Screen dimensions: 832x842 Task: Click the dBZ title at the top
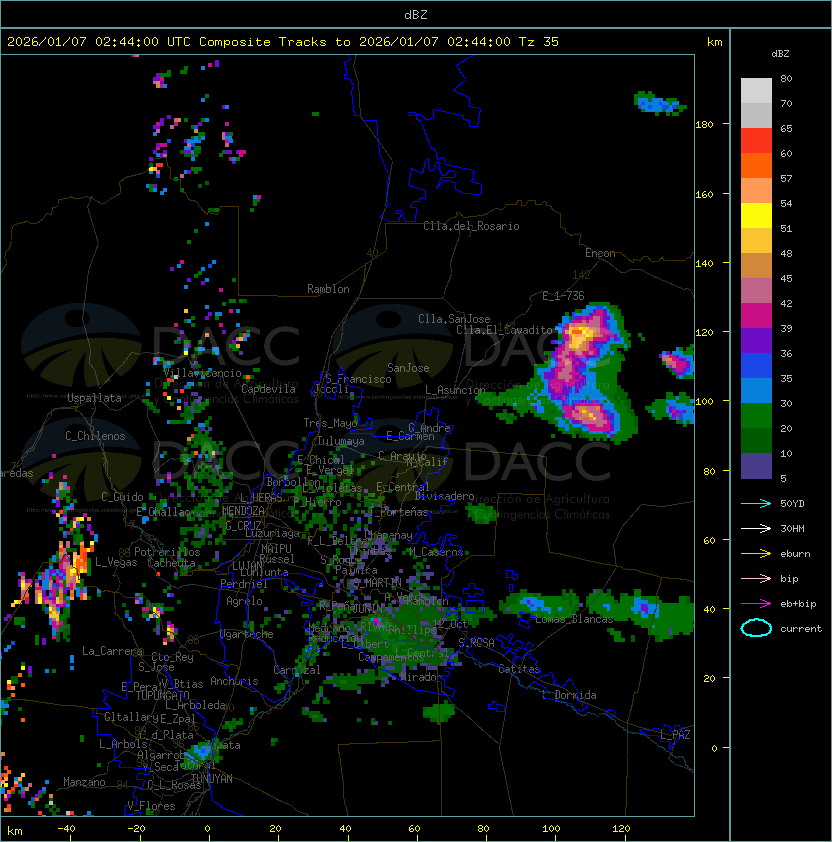click(416, 14)
